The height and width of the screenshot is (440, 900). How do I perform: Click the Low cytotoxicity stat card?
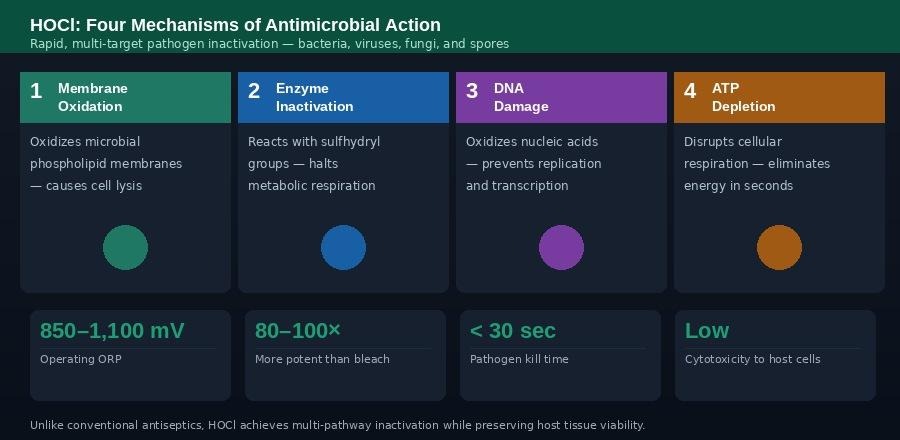[x=775, y=355]
